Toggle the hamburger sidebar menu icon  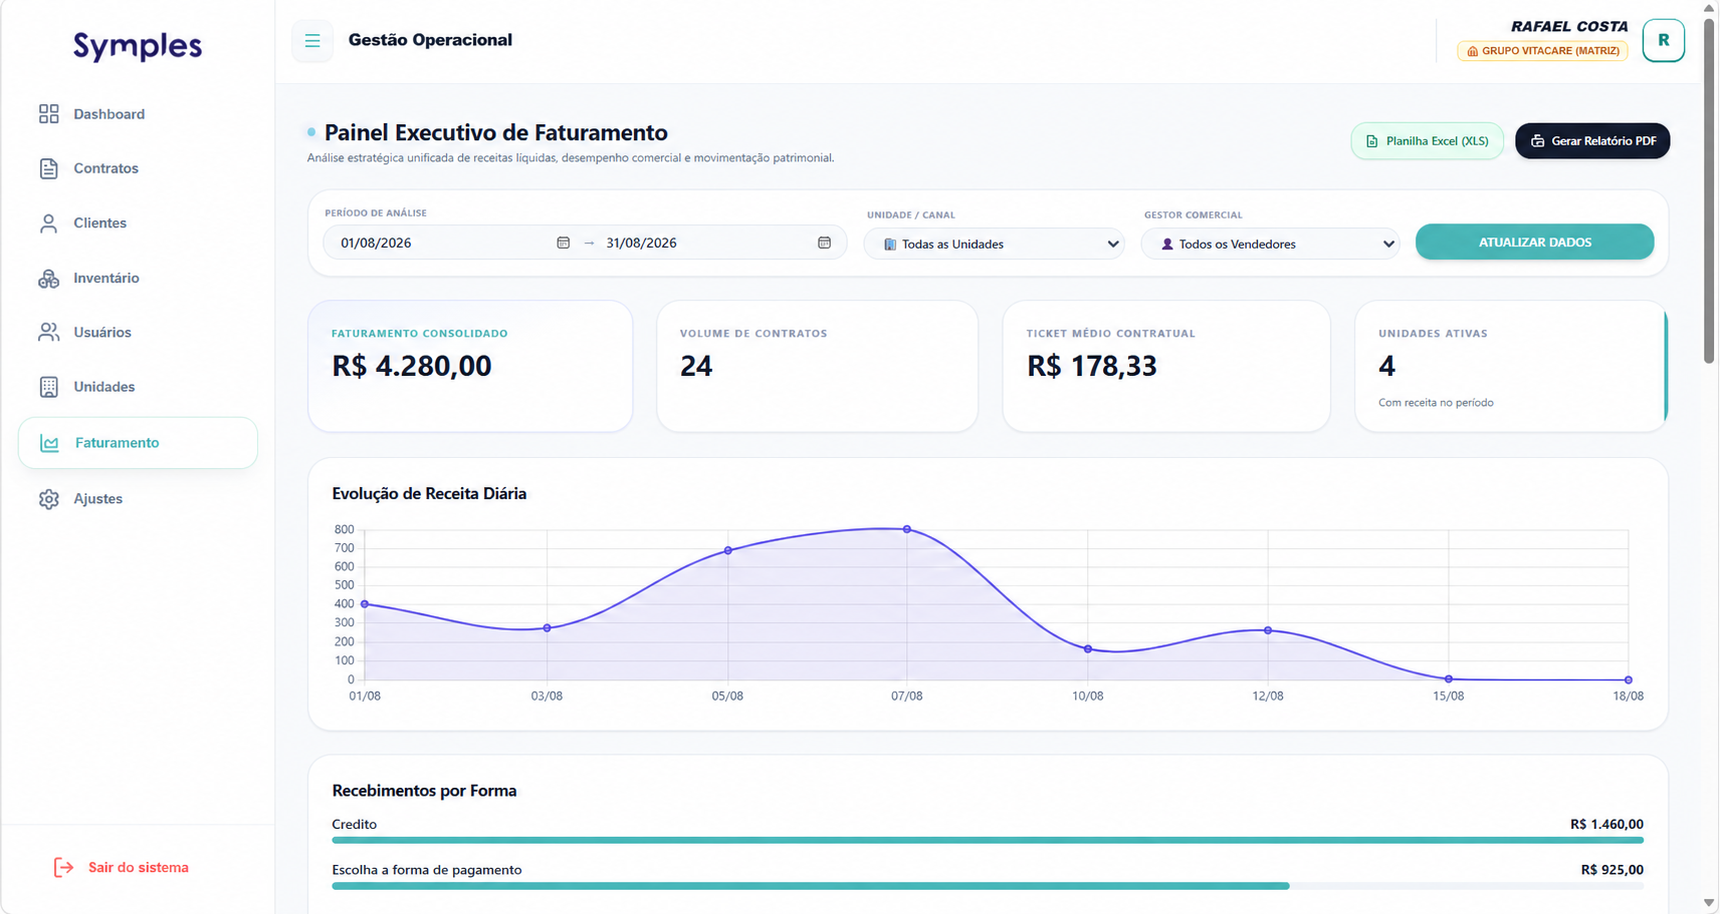[312, 41]
